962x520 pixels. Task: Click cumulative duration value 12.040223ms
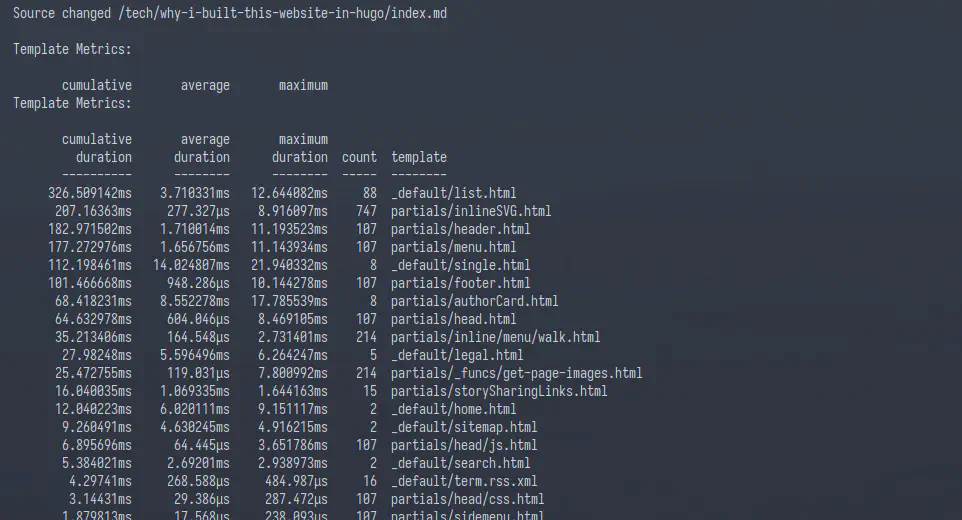click(93, 409)
